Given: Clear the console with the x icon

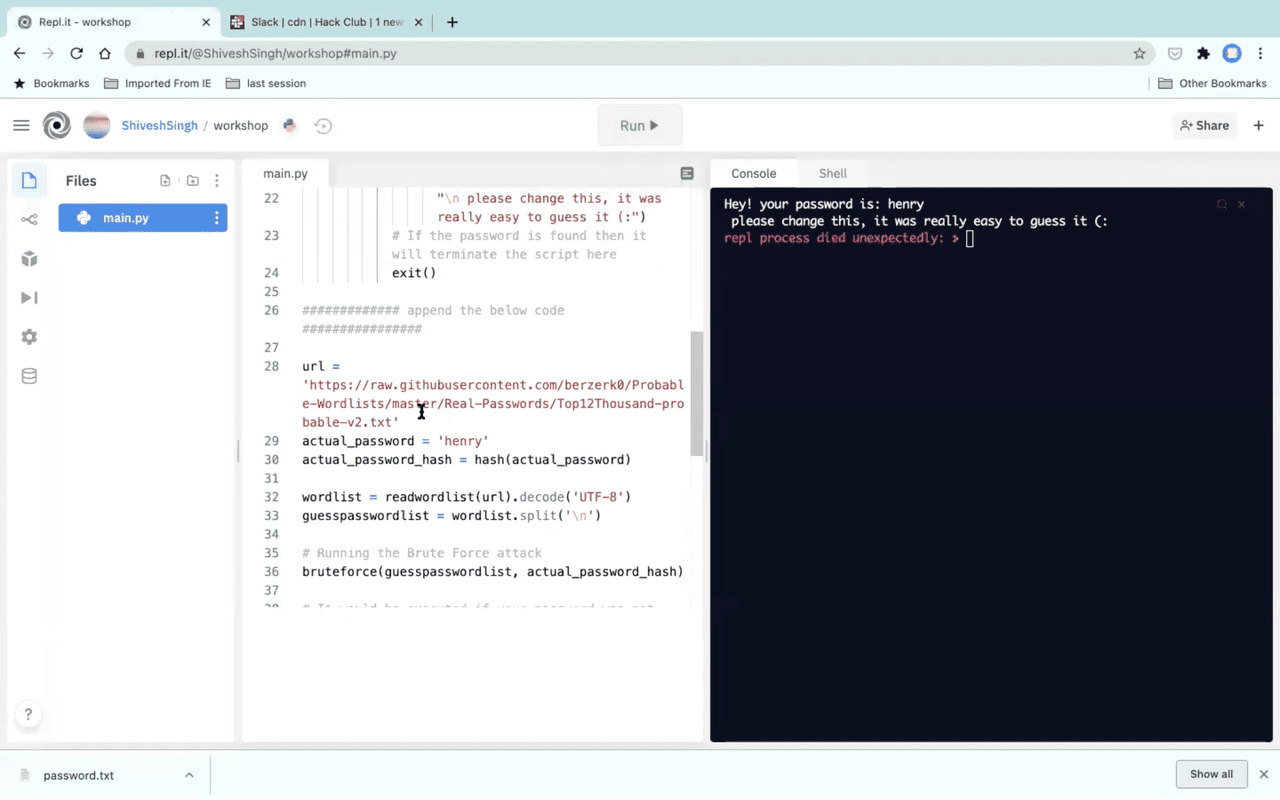Looking at the screenshot, I should (x=1242, y=204).
